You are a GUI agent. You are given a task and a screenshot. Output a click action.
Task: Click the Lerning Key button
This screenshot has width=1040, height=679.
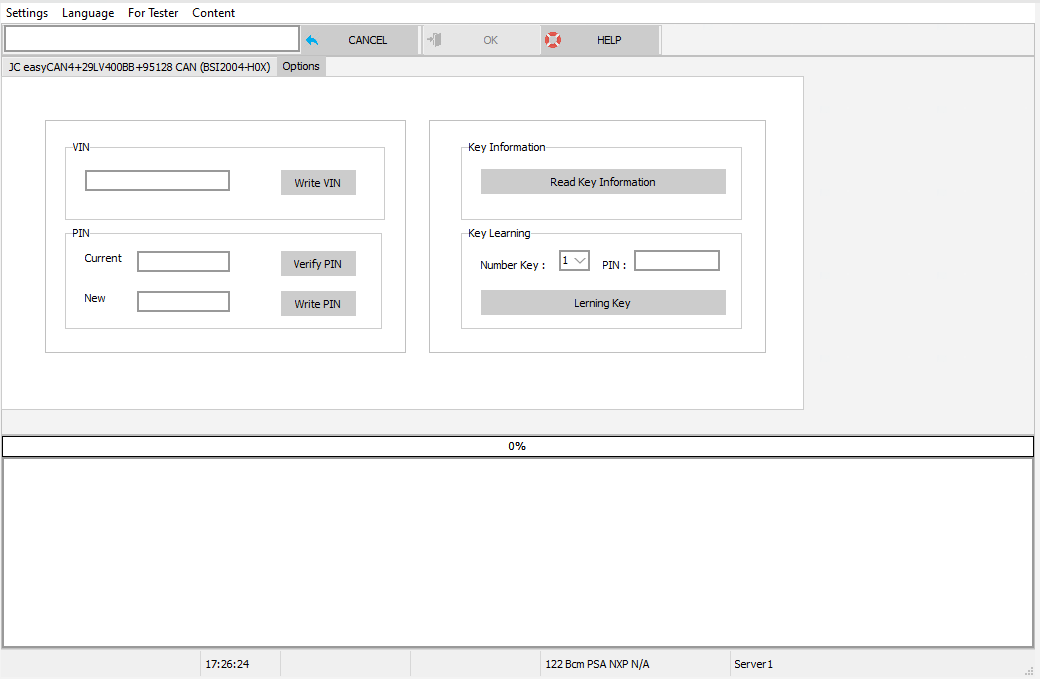(x=603, y=302)
